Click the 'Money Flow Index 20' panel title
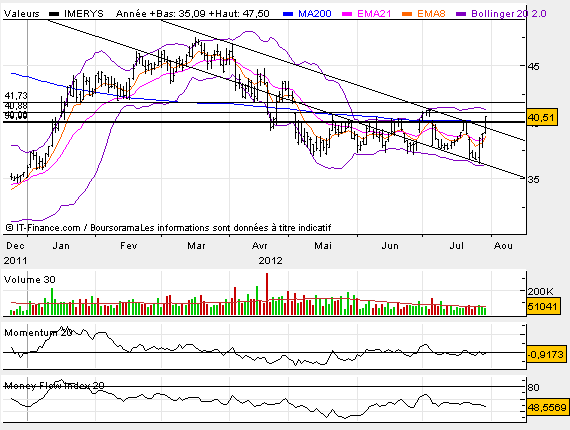 click(x=54, y=386)
